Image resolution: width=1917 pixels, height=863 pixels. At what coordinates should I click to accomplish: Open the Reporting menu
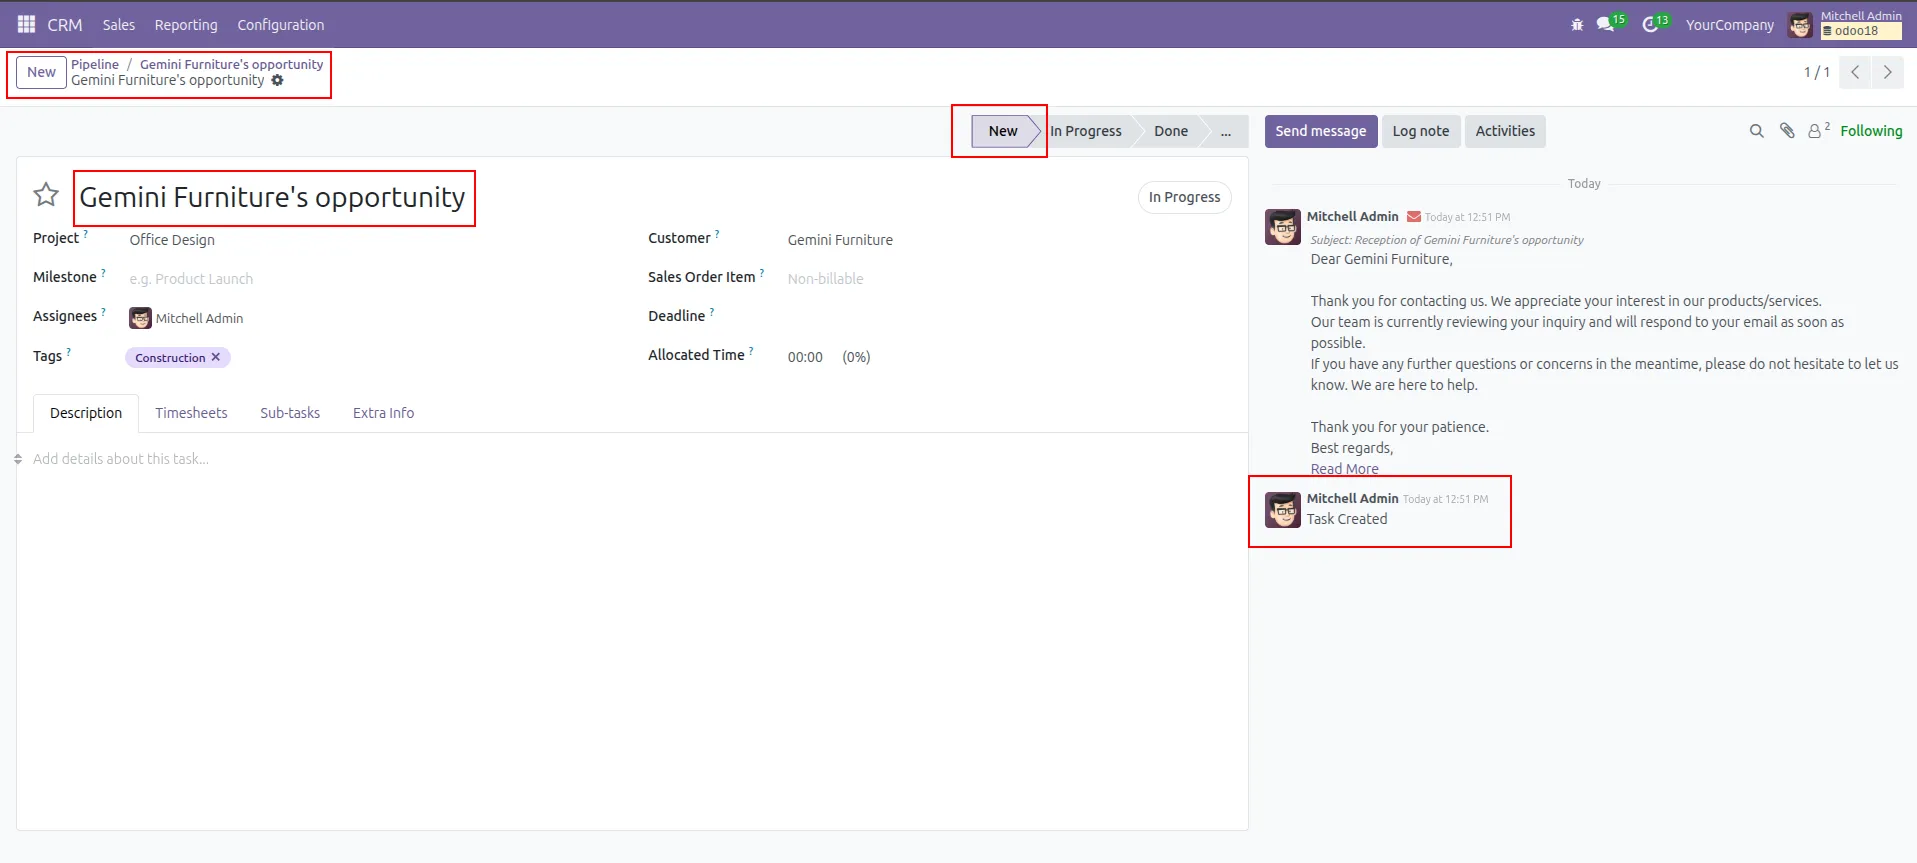pyautogui.click(x=185, y=25)
